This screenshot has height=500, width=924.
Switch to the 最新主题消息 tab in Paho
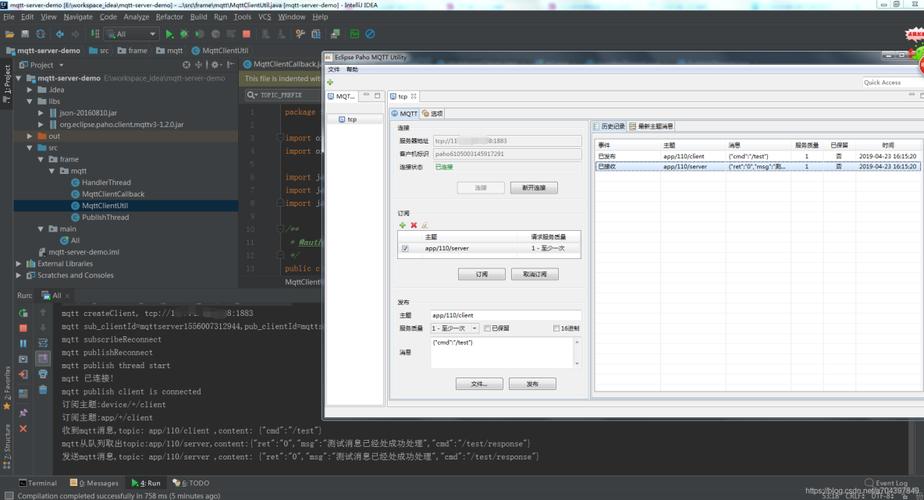[x=651, y=126]
